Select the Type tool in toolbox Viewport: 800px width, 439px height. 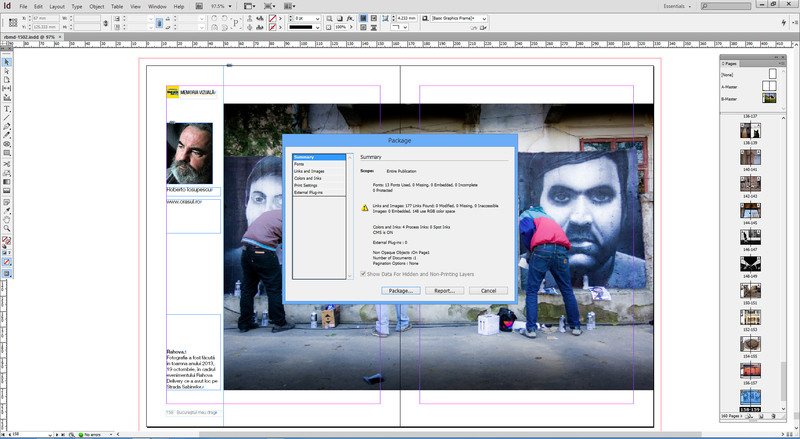[6, 108]
